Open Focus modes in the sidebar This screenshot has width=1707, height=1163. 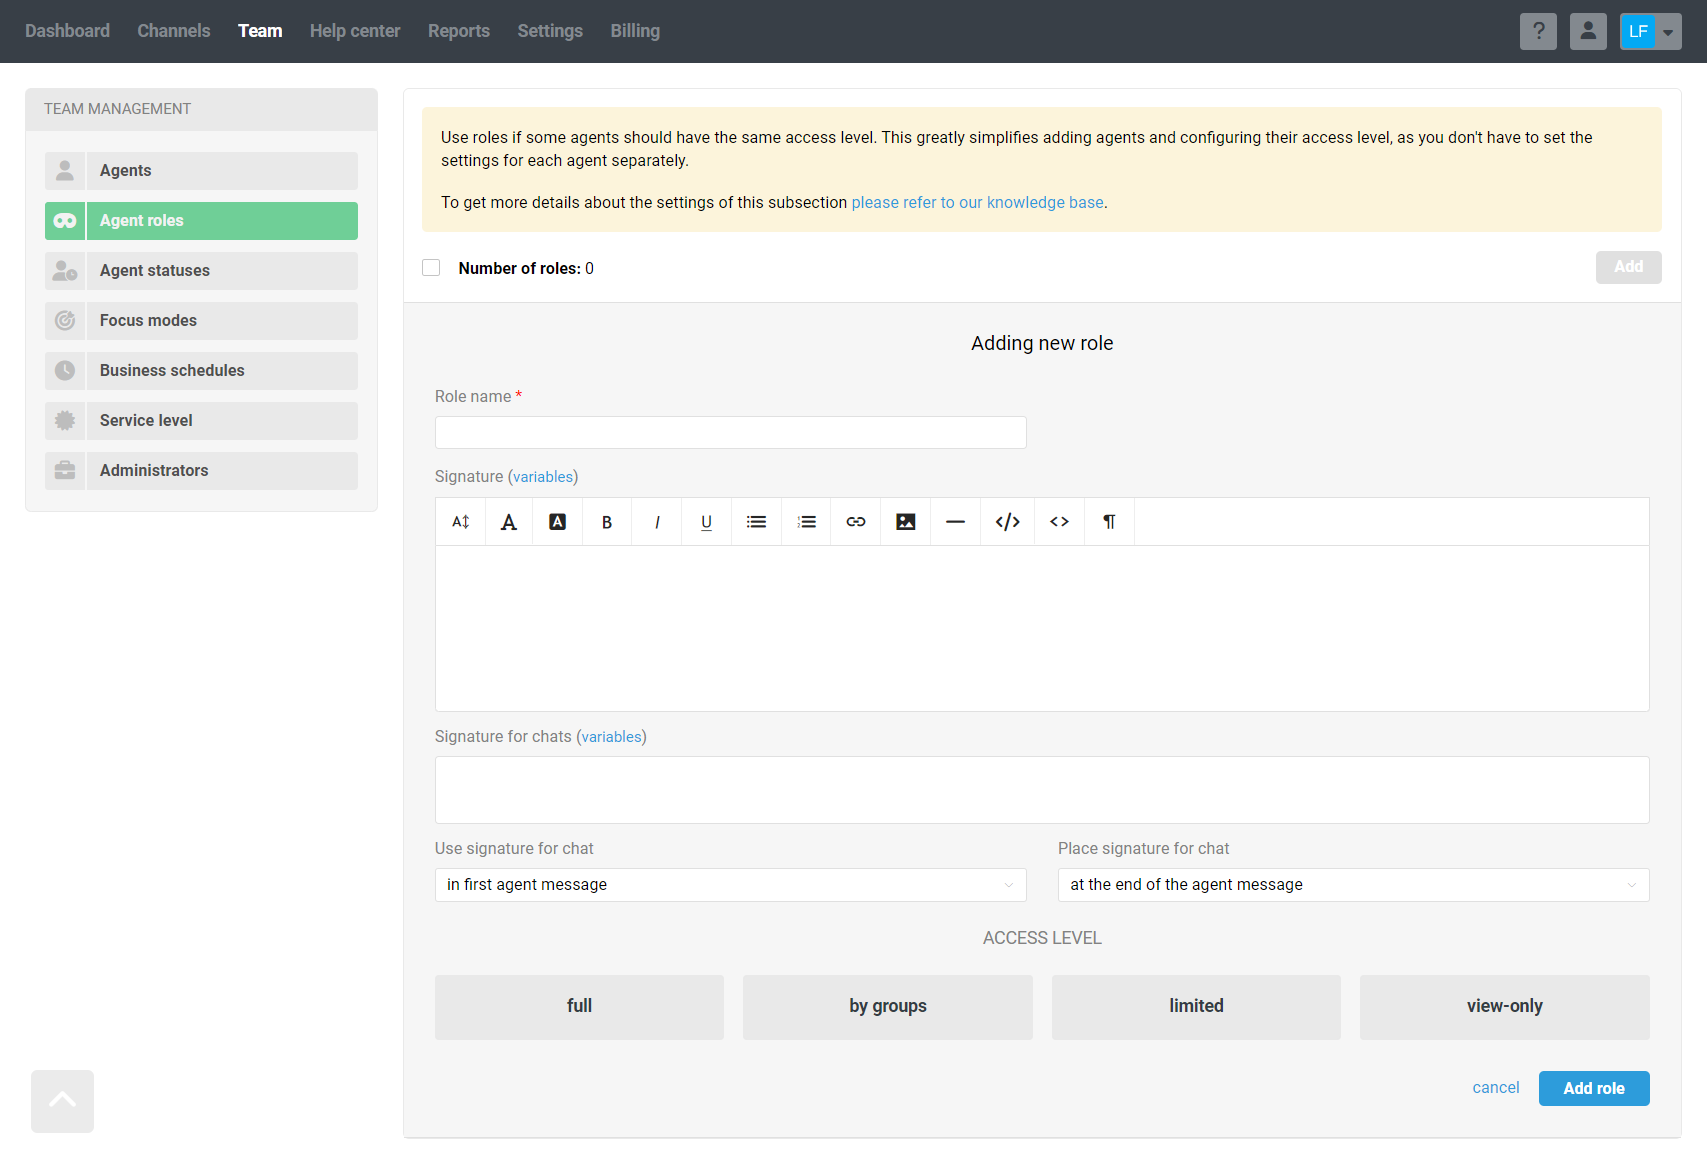pos(222,321)
